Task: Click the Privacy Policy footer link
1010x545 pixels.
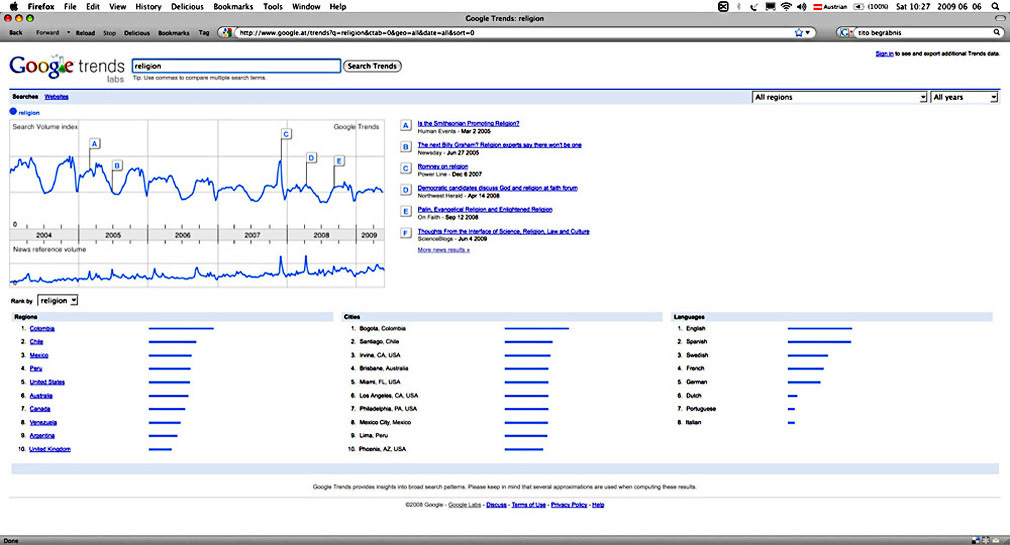Action: 569,505
